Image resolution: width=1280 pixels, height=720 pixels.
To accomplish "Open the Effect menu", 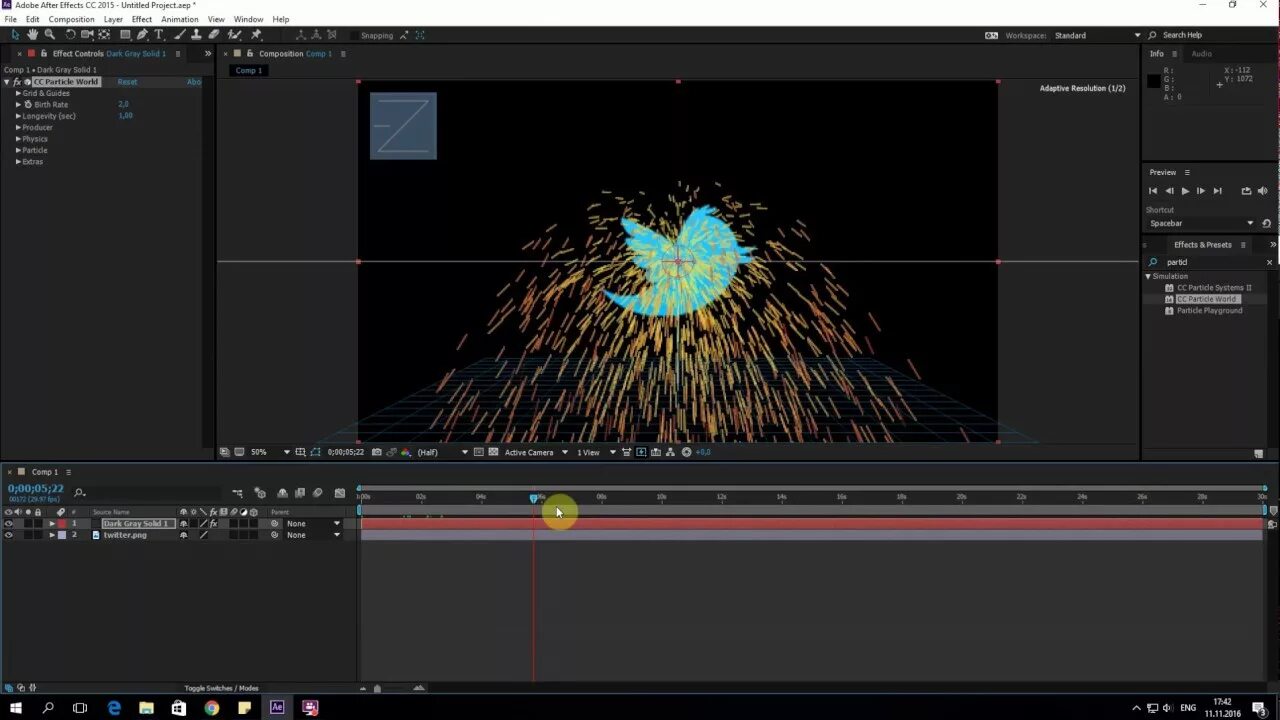I will (142, 19).
